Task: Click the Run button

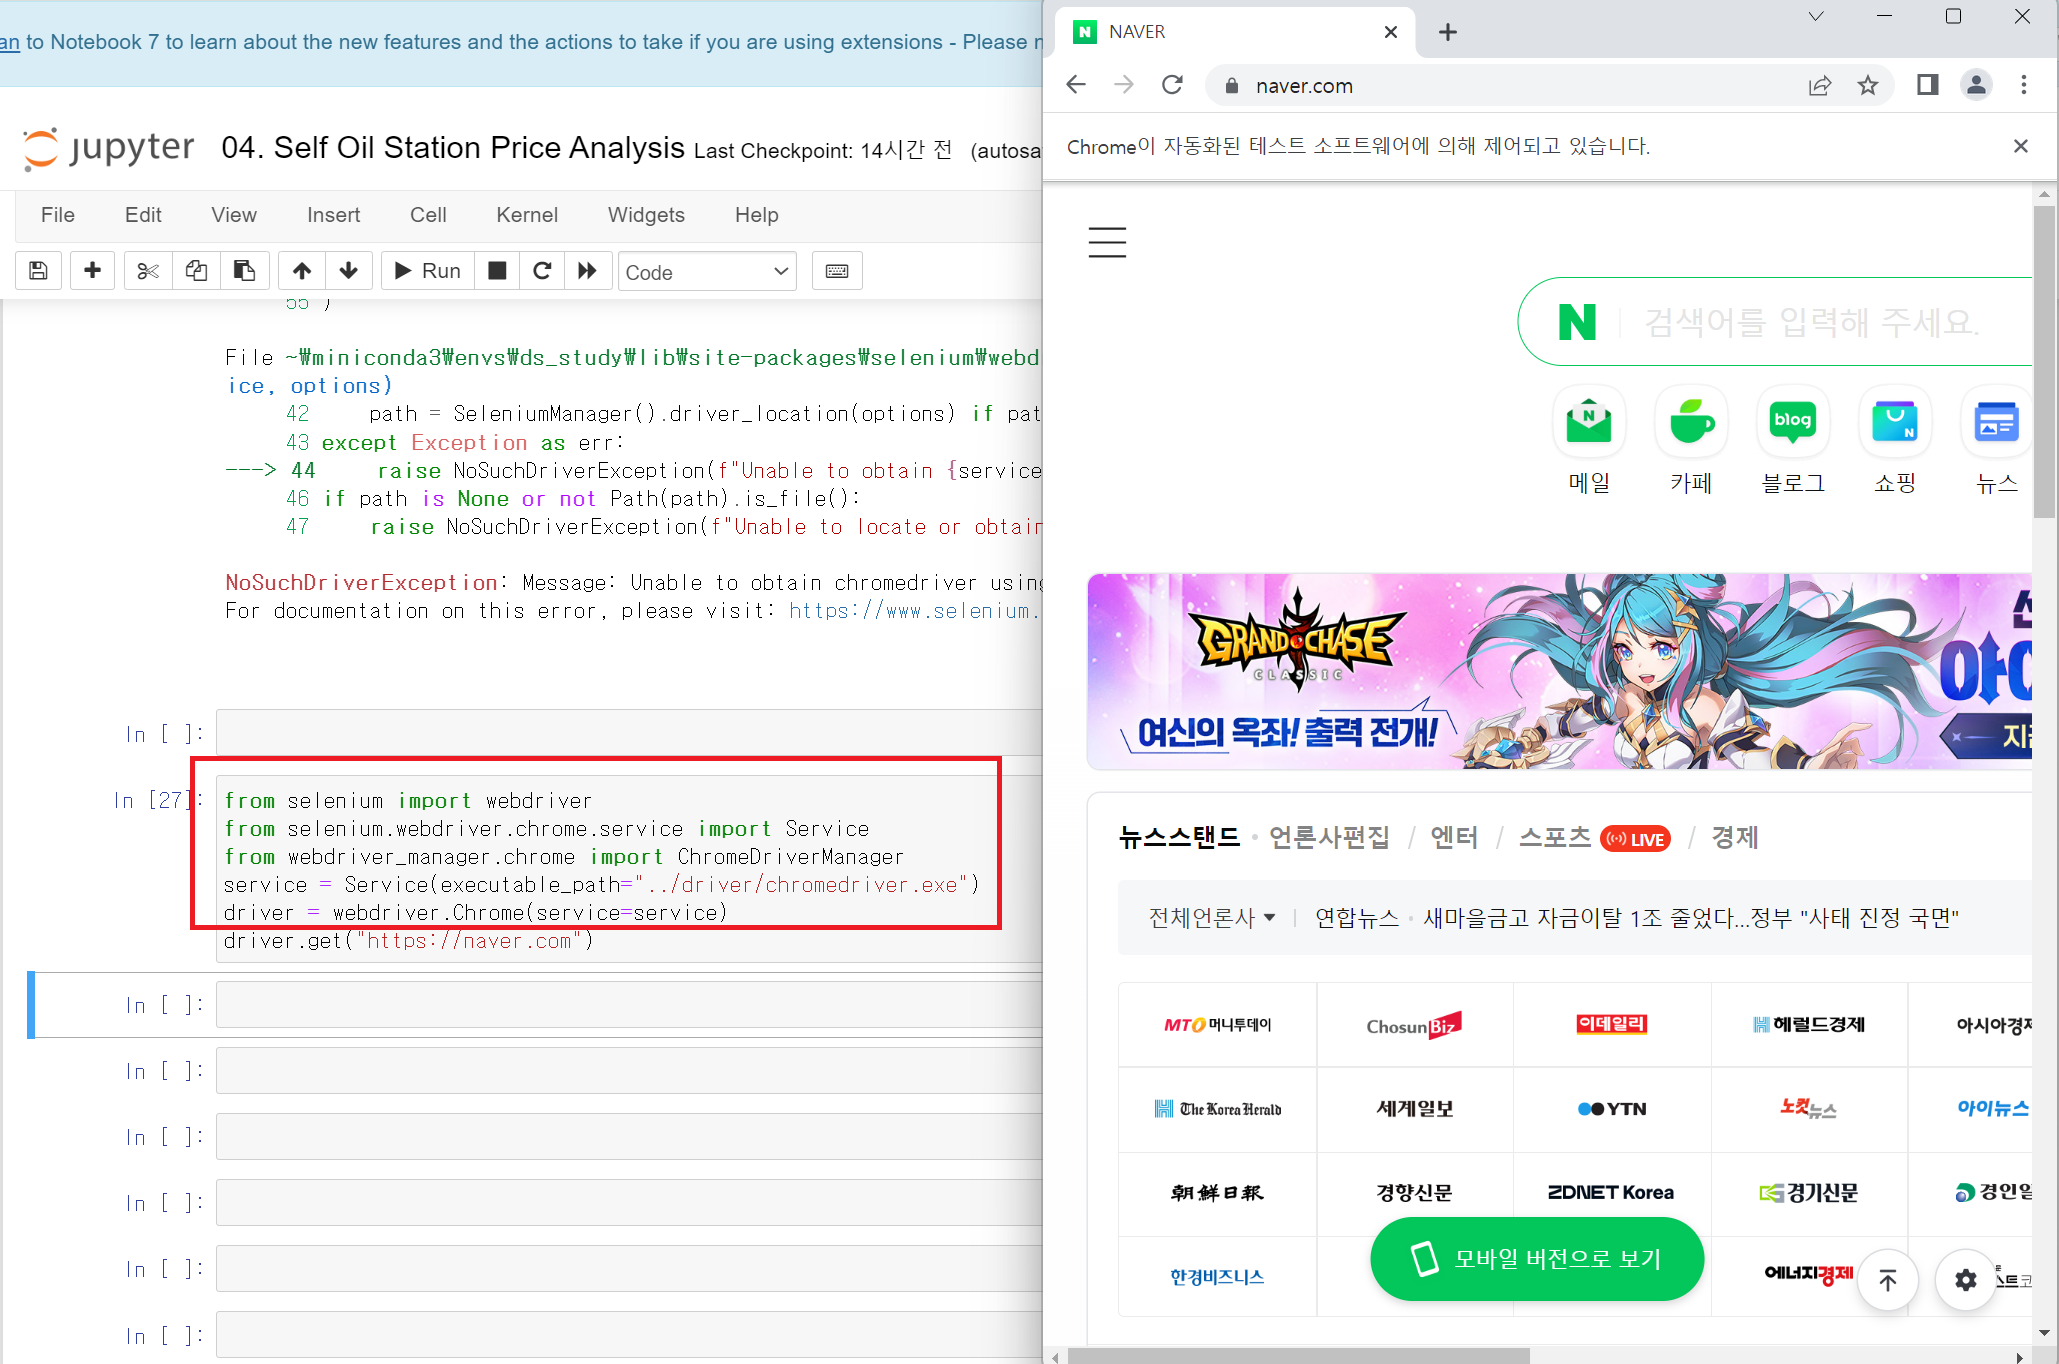Action: click(x=428, y=271)
